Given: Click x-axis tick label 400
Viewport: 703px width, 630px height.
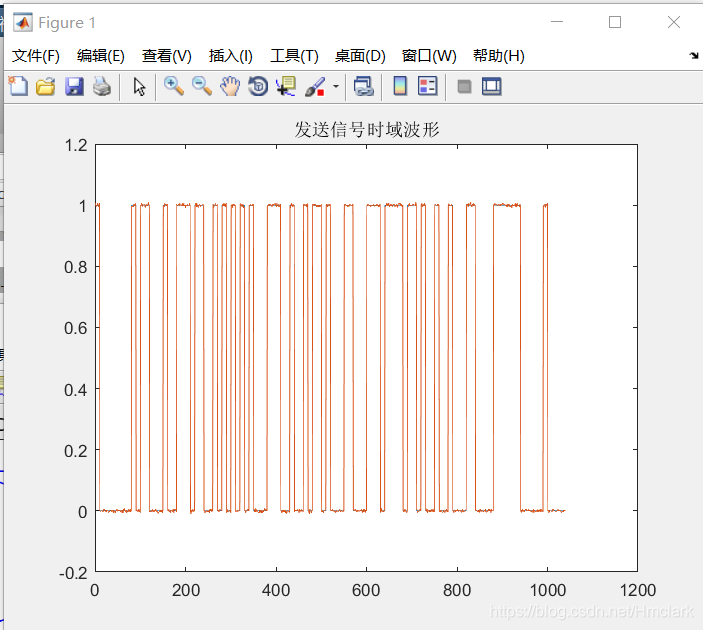Looking at the screenshot, I should pyautogui.click(x=276, y=590).
